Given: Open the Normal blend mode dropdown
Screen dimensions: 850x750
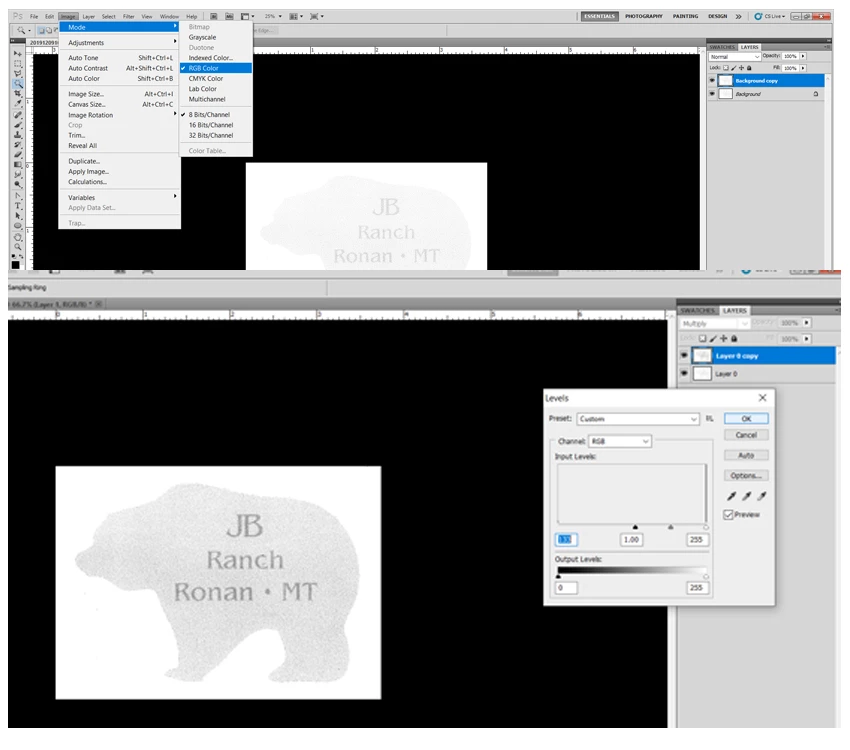Looking at the screenshot, I should point(735,56).
